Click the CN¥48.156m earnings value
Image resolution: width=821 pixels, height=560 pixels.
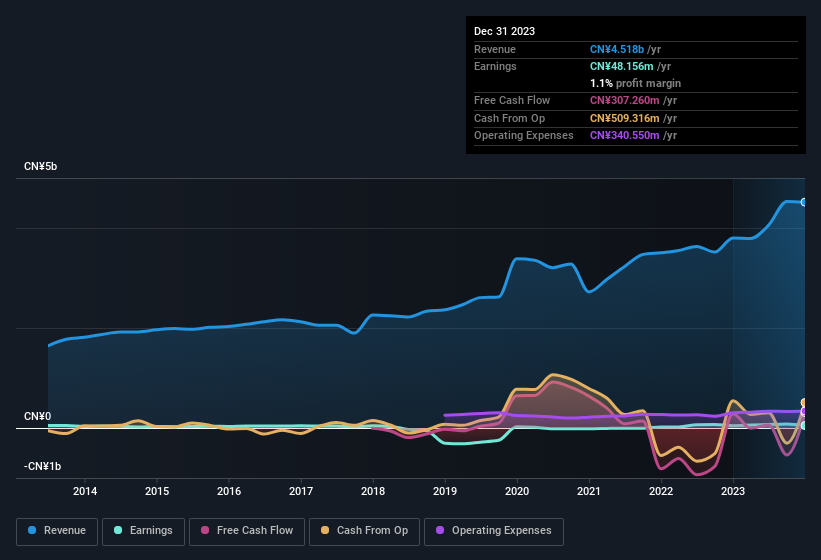tap(622, 66)
